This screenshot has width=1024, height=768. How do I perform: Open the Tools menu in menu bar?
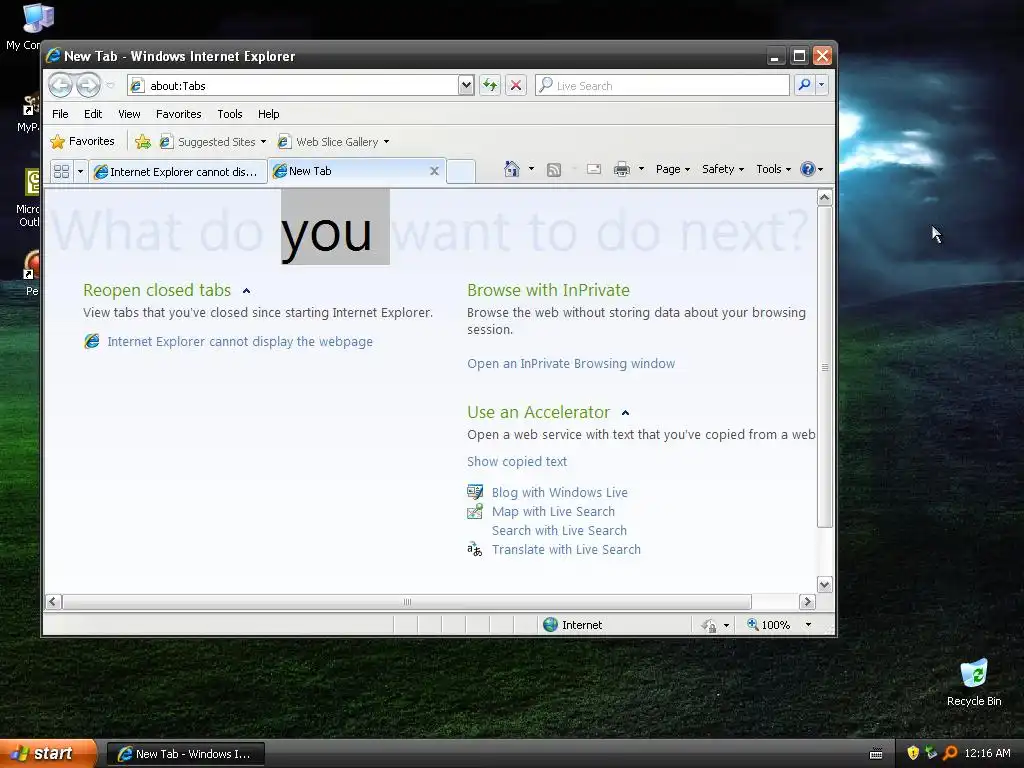tap(230, 114)
